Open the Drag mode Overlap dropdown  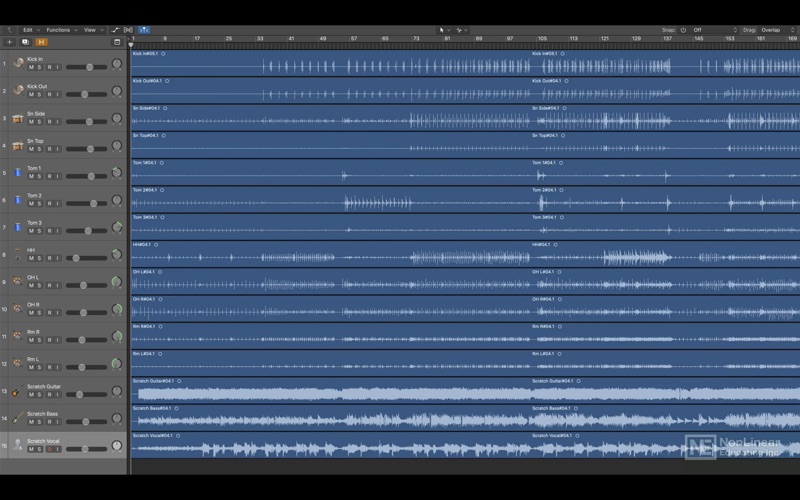pos(777,30)
